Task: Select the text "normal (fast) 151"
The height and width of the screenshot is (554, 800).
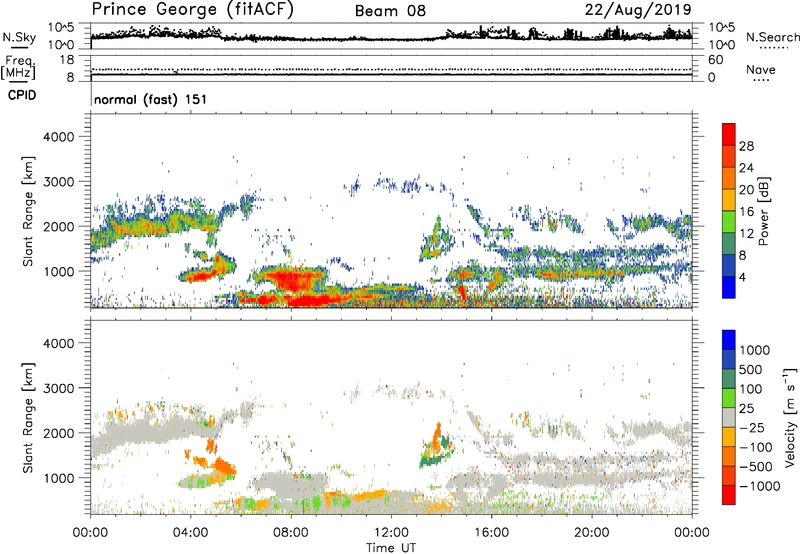Action: coord(151,99)
